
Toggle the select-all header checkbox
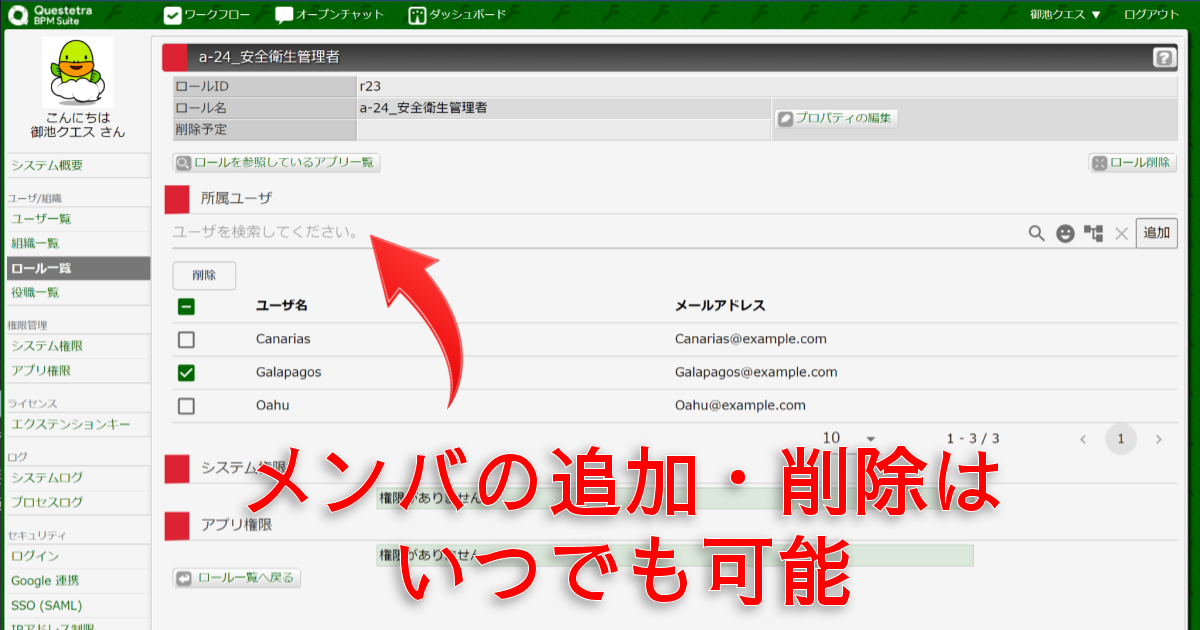(186, 307)
